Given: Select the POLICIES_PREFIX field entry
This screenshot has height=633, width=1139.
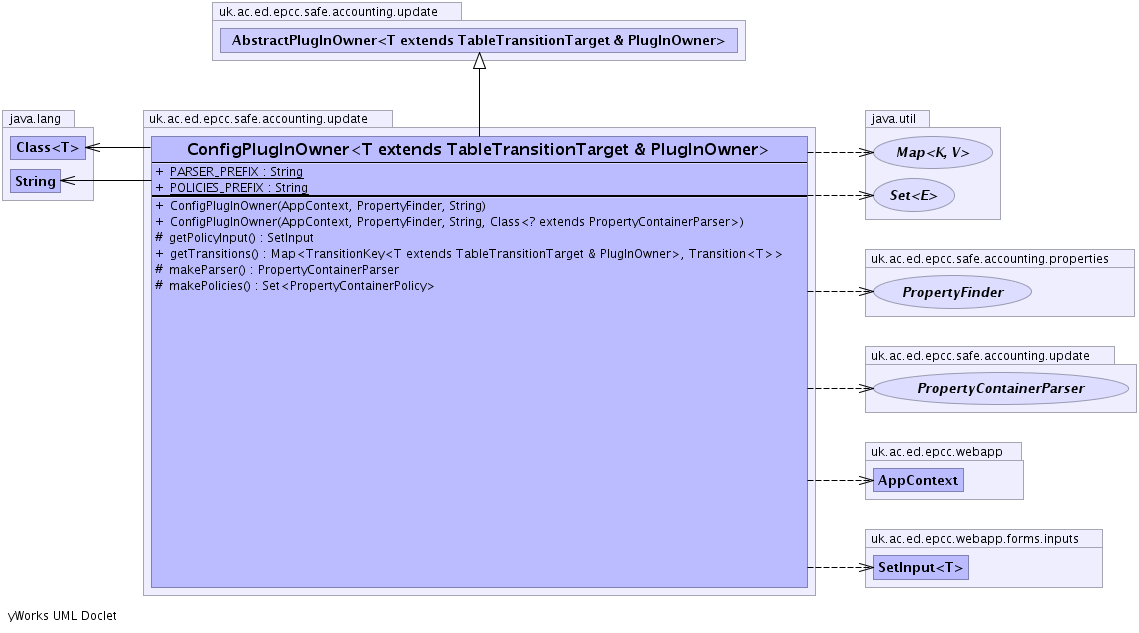Looking at the screenshot, I should (x=238, y=188).
